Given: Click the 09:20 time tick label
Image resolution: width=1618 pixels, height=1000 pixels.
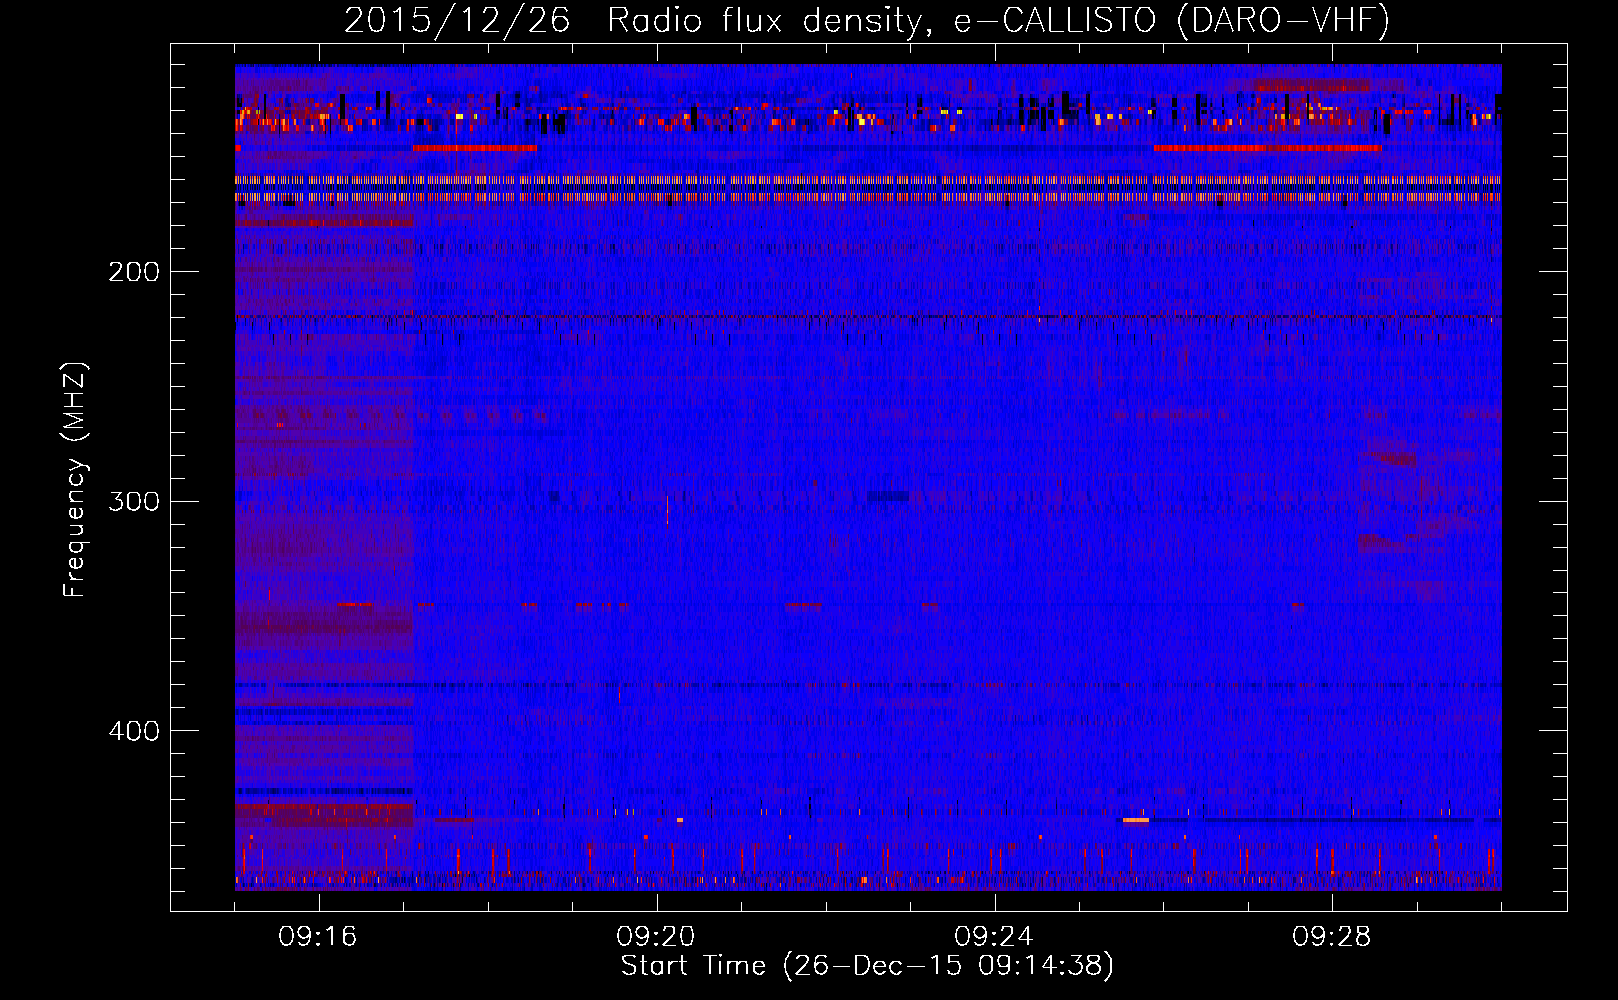Looking at the screenshot, I should click(656, 937).
